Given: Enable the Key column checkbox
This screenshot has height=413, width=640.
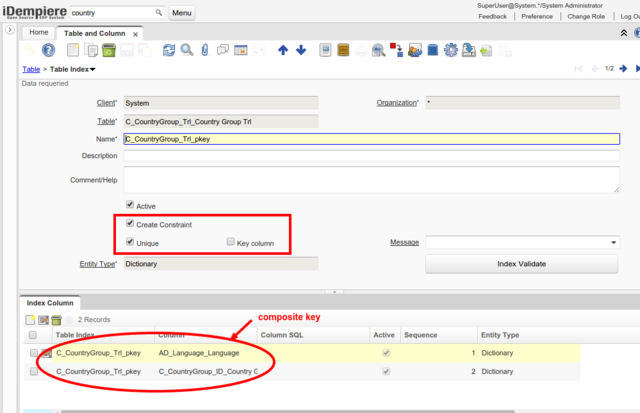Looking at the screenshot, I should (x=230, y=243).
